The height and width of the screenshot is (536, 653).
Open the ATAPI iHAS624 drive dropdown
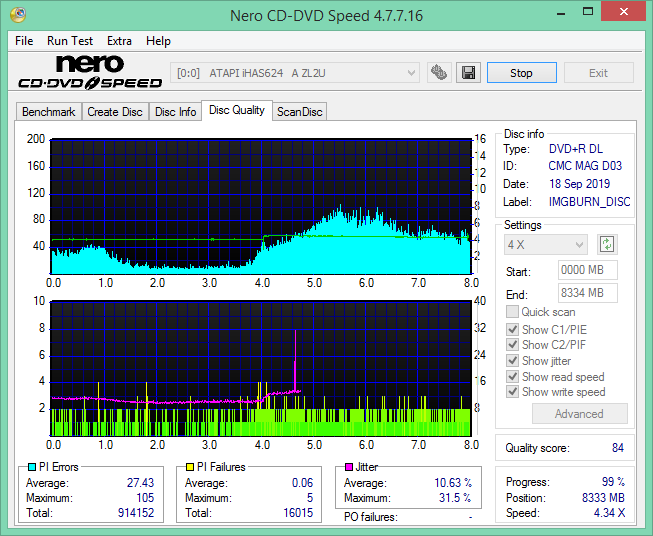tap(295, 73)
